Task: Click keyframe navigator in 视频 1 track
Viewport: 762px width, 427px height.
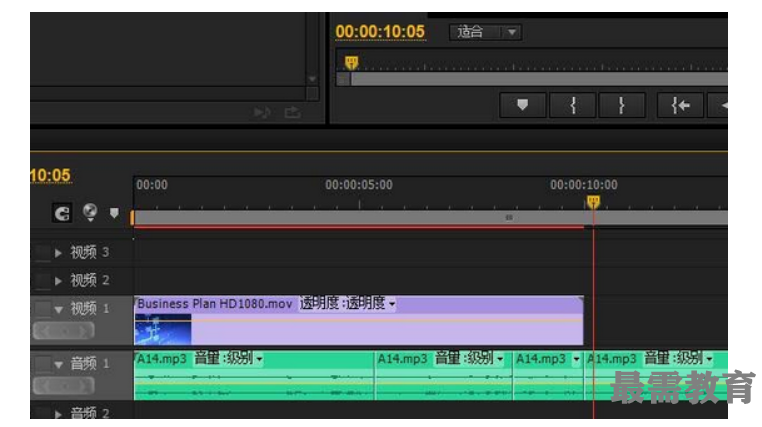Action: pyautogui.click(x=63, y=331)
